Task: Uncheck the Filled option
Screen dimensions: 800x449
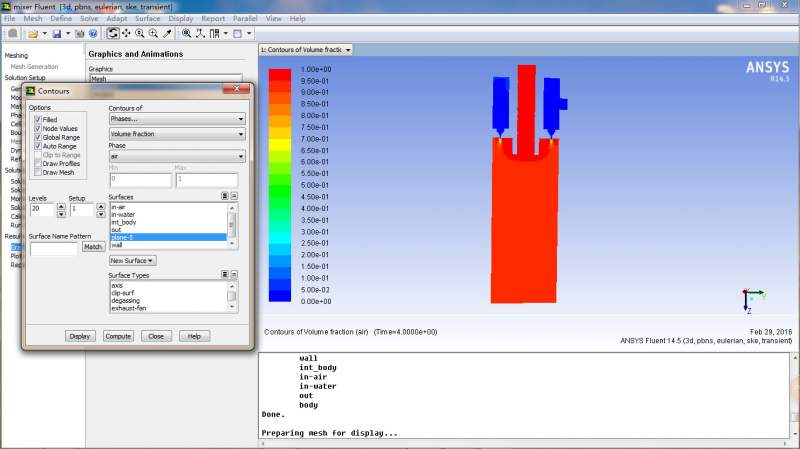Action: pyautogui.click(x=38, y=119)
